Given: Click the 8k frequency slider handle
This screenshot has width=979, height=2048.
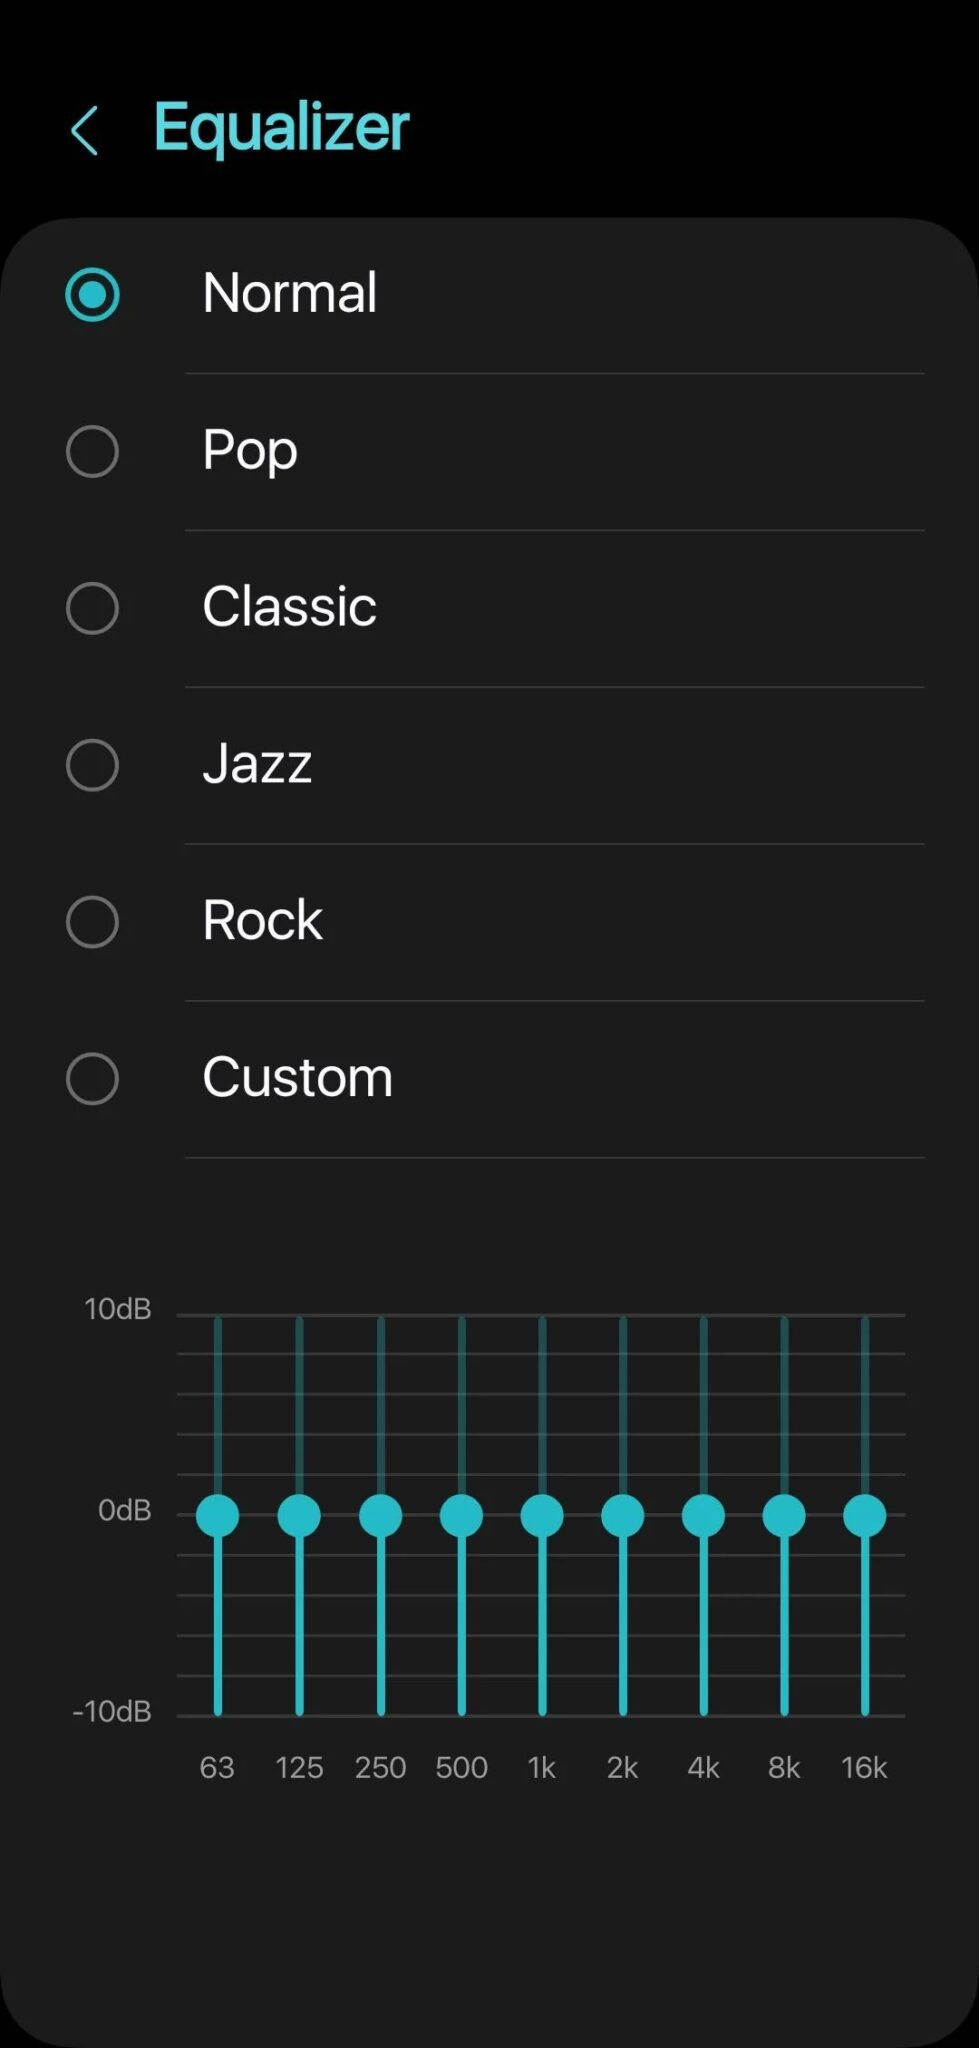Looking at the screenshot, I should click(783, 1515).
